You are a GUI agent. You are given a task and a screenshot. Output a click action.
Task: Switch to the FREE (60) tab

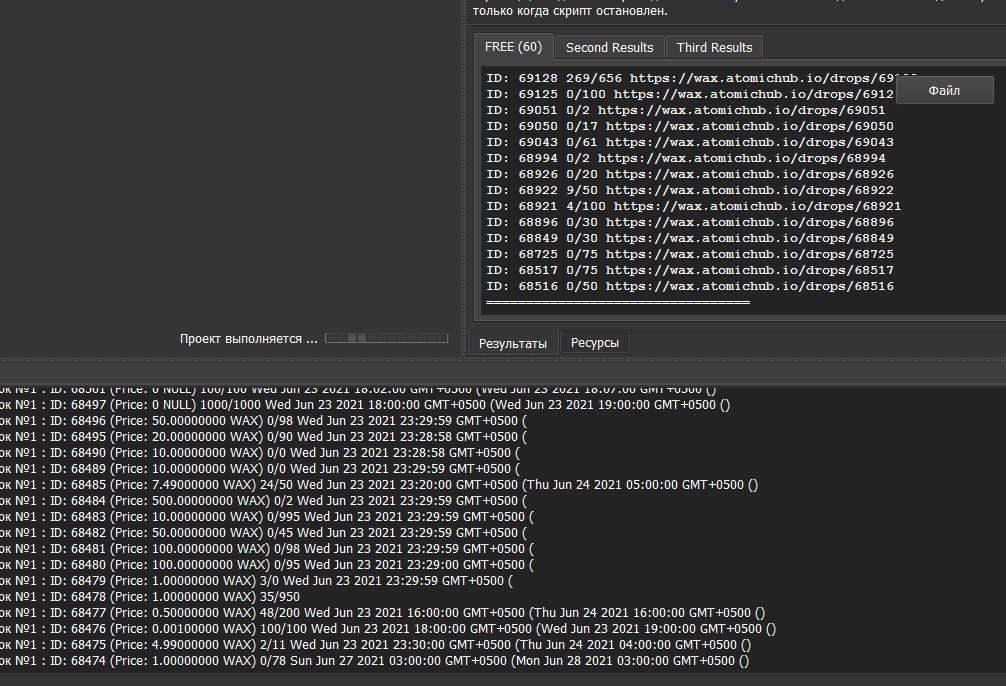(x=513, y=47)
